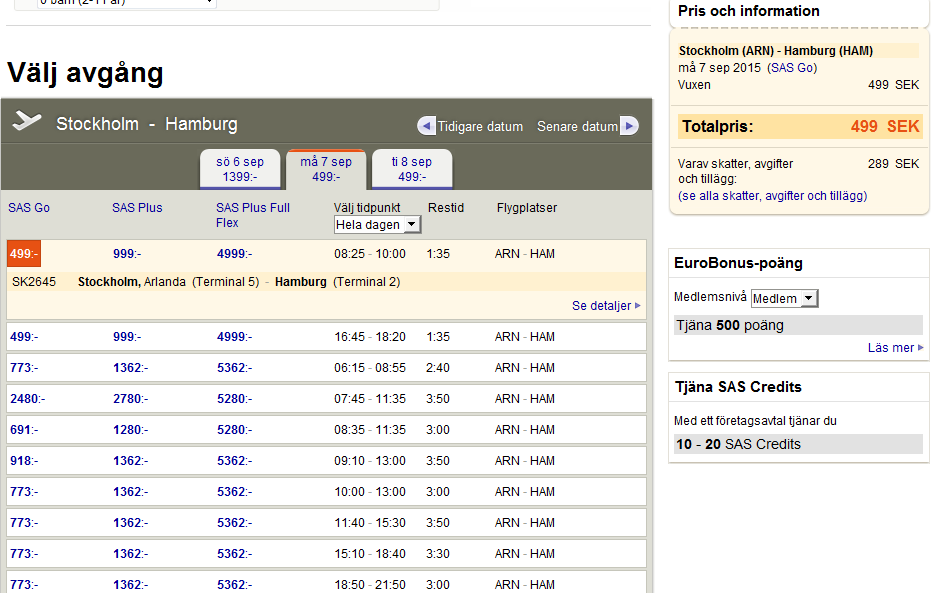Switch to the sö 6 sep date tab
Viewport: 935px width, 593px height.
click(240, 169)
